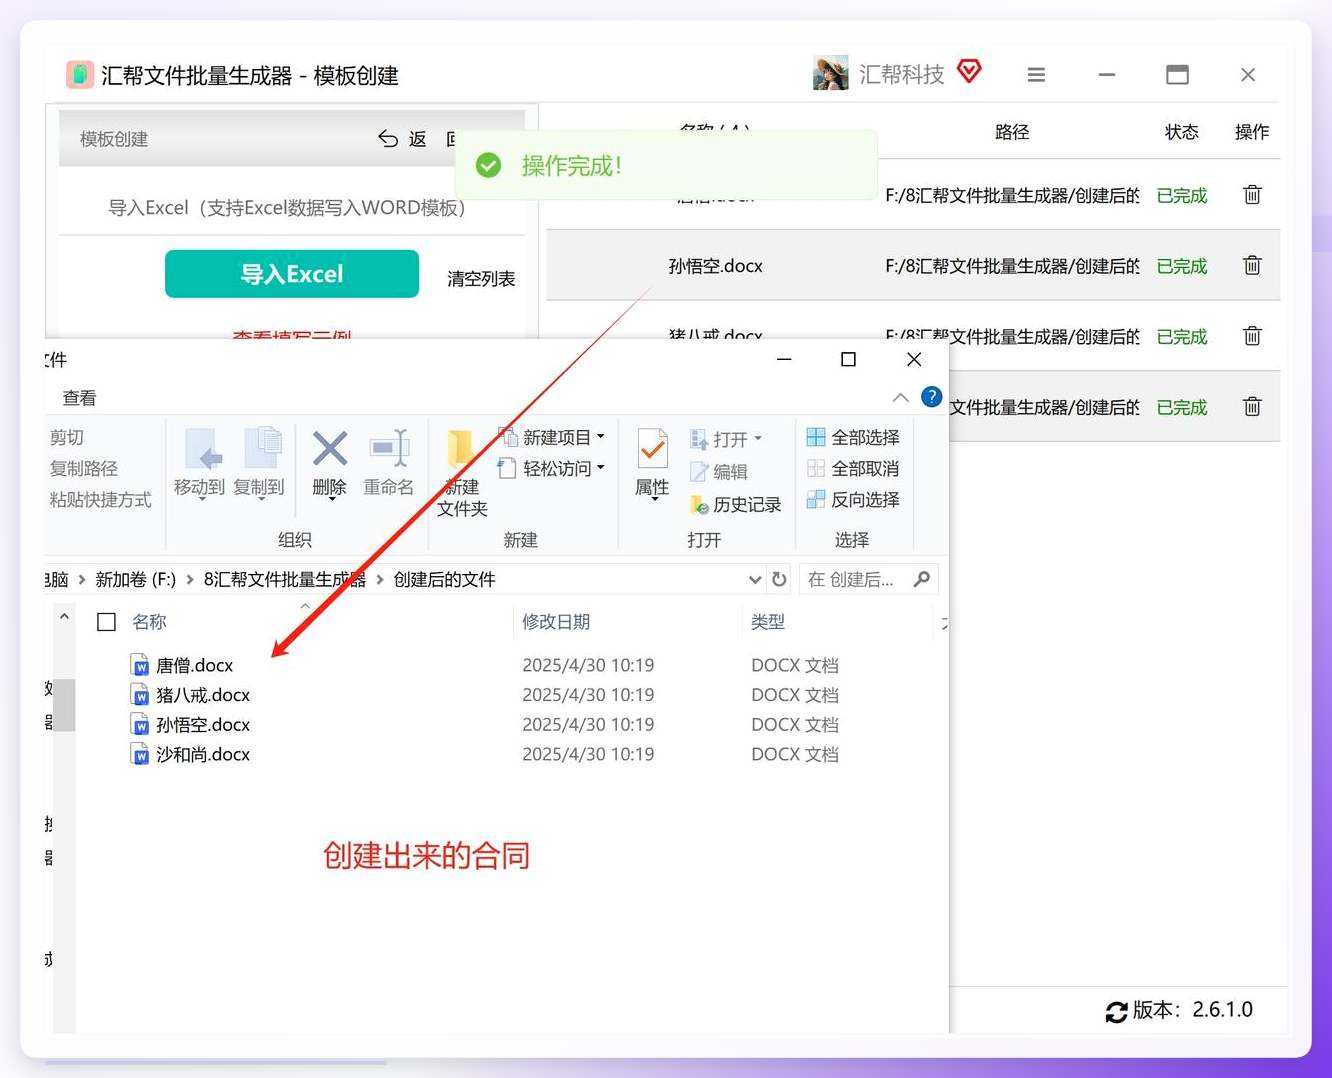Delete the first row with trash icon

point(1252,195)
